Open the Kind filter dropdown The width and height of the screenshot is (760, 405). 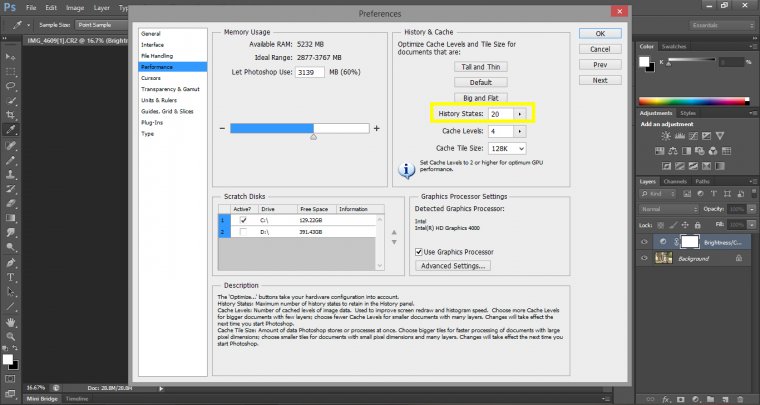point(658,194)
